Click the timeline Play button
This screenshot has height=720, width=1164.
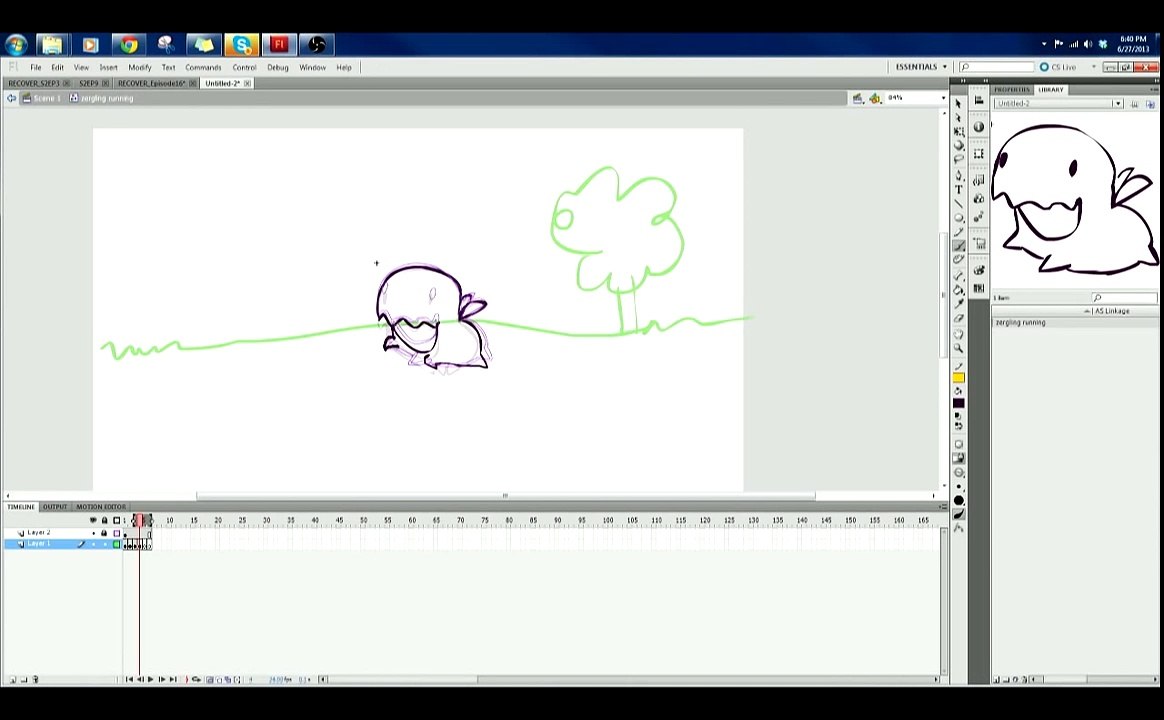(151, 679)
